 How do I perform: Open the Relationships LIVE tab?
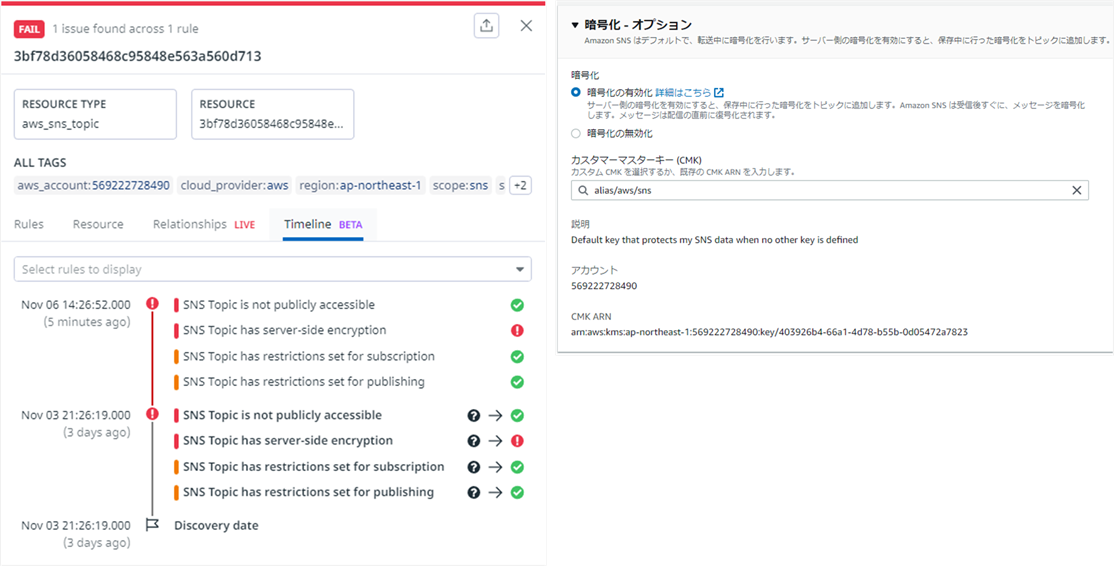(204, 224)
